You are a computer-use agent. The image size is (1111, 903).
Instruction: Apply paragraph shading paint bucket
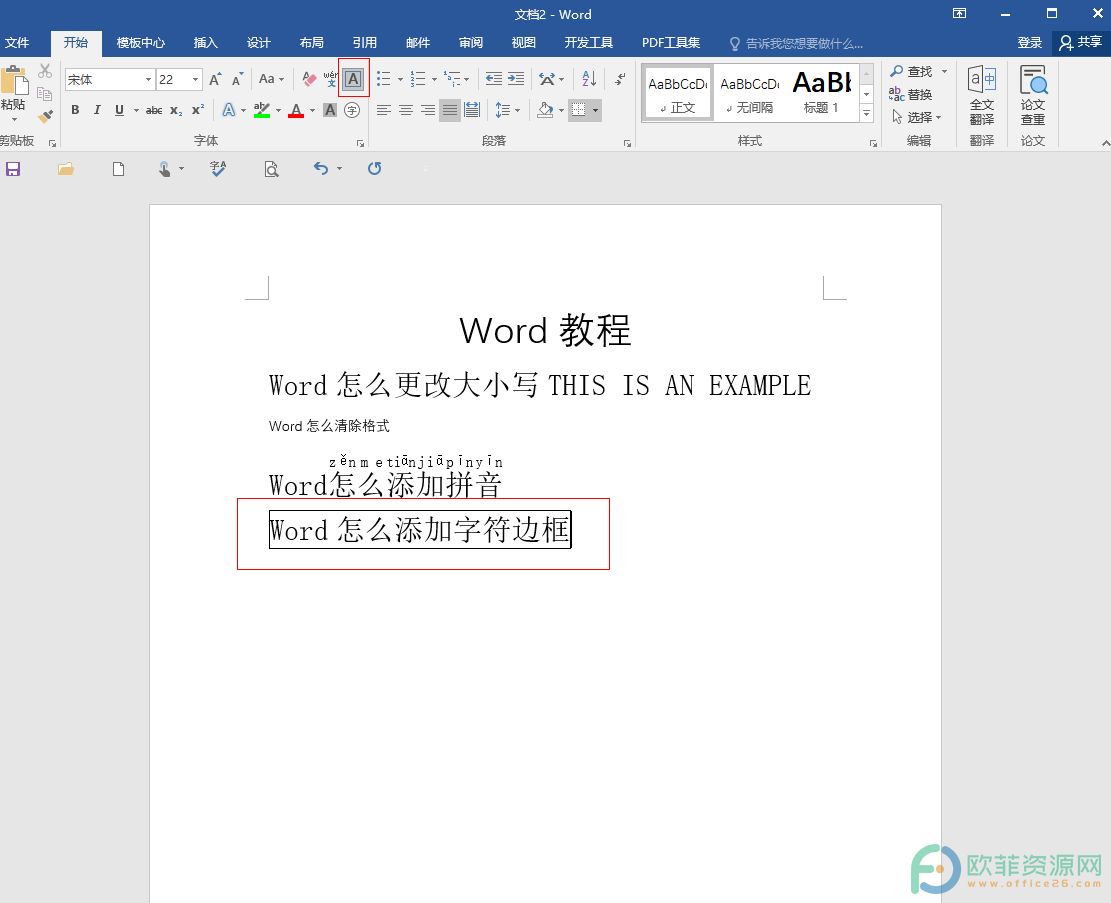point(545,110)
